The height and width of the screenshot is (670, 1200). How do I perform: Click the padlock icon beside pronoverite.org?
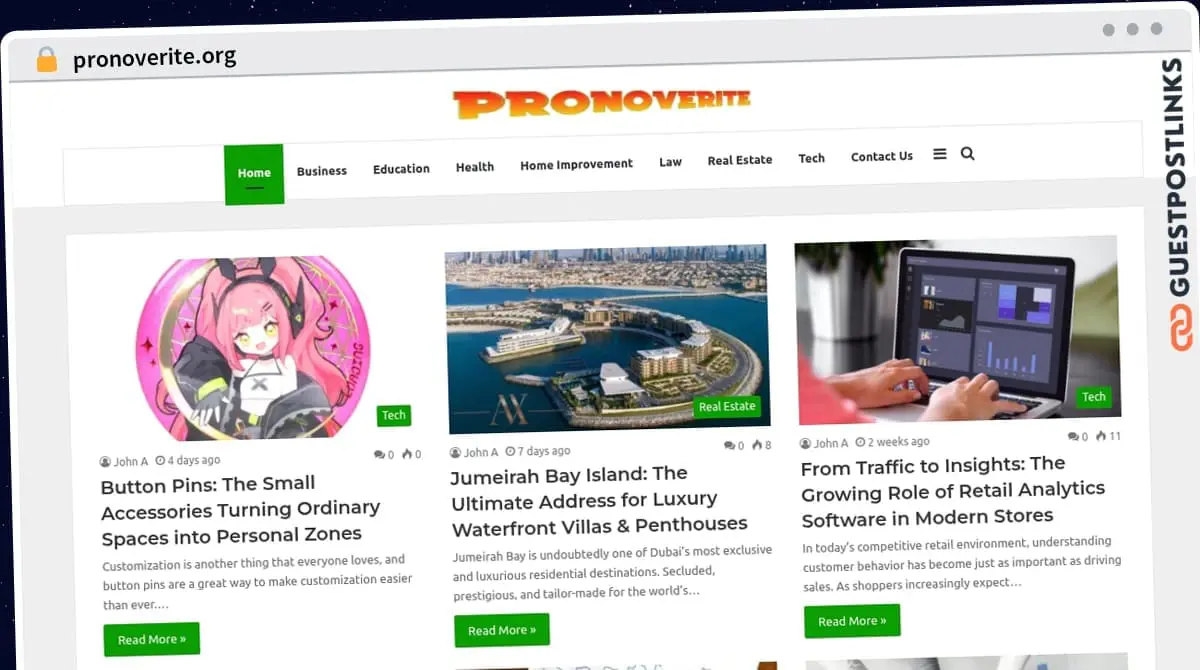click(x=47, y=59)
